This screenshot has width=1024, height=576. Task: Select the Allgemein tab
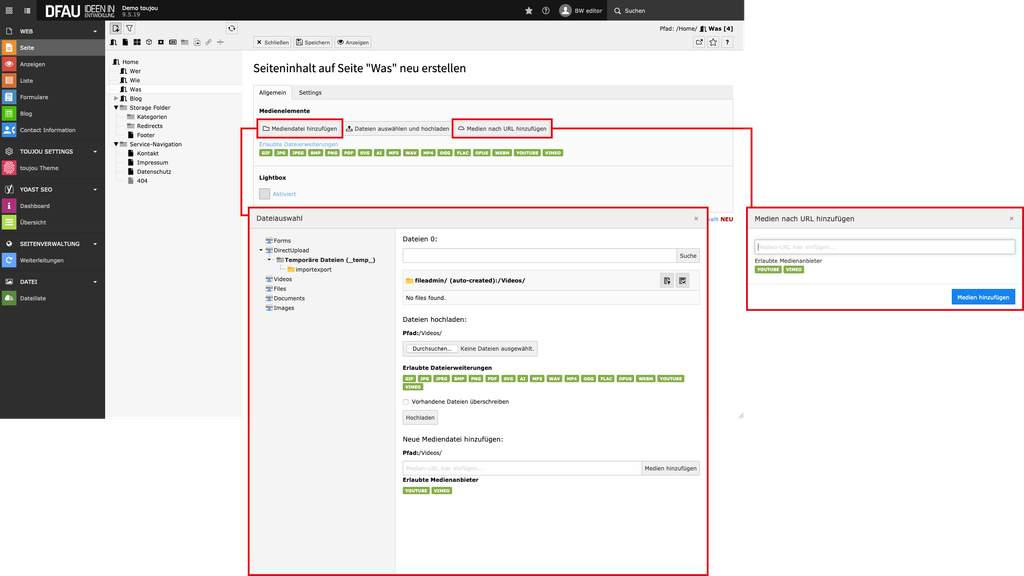tap(272, 92)
